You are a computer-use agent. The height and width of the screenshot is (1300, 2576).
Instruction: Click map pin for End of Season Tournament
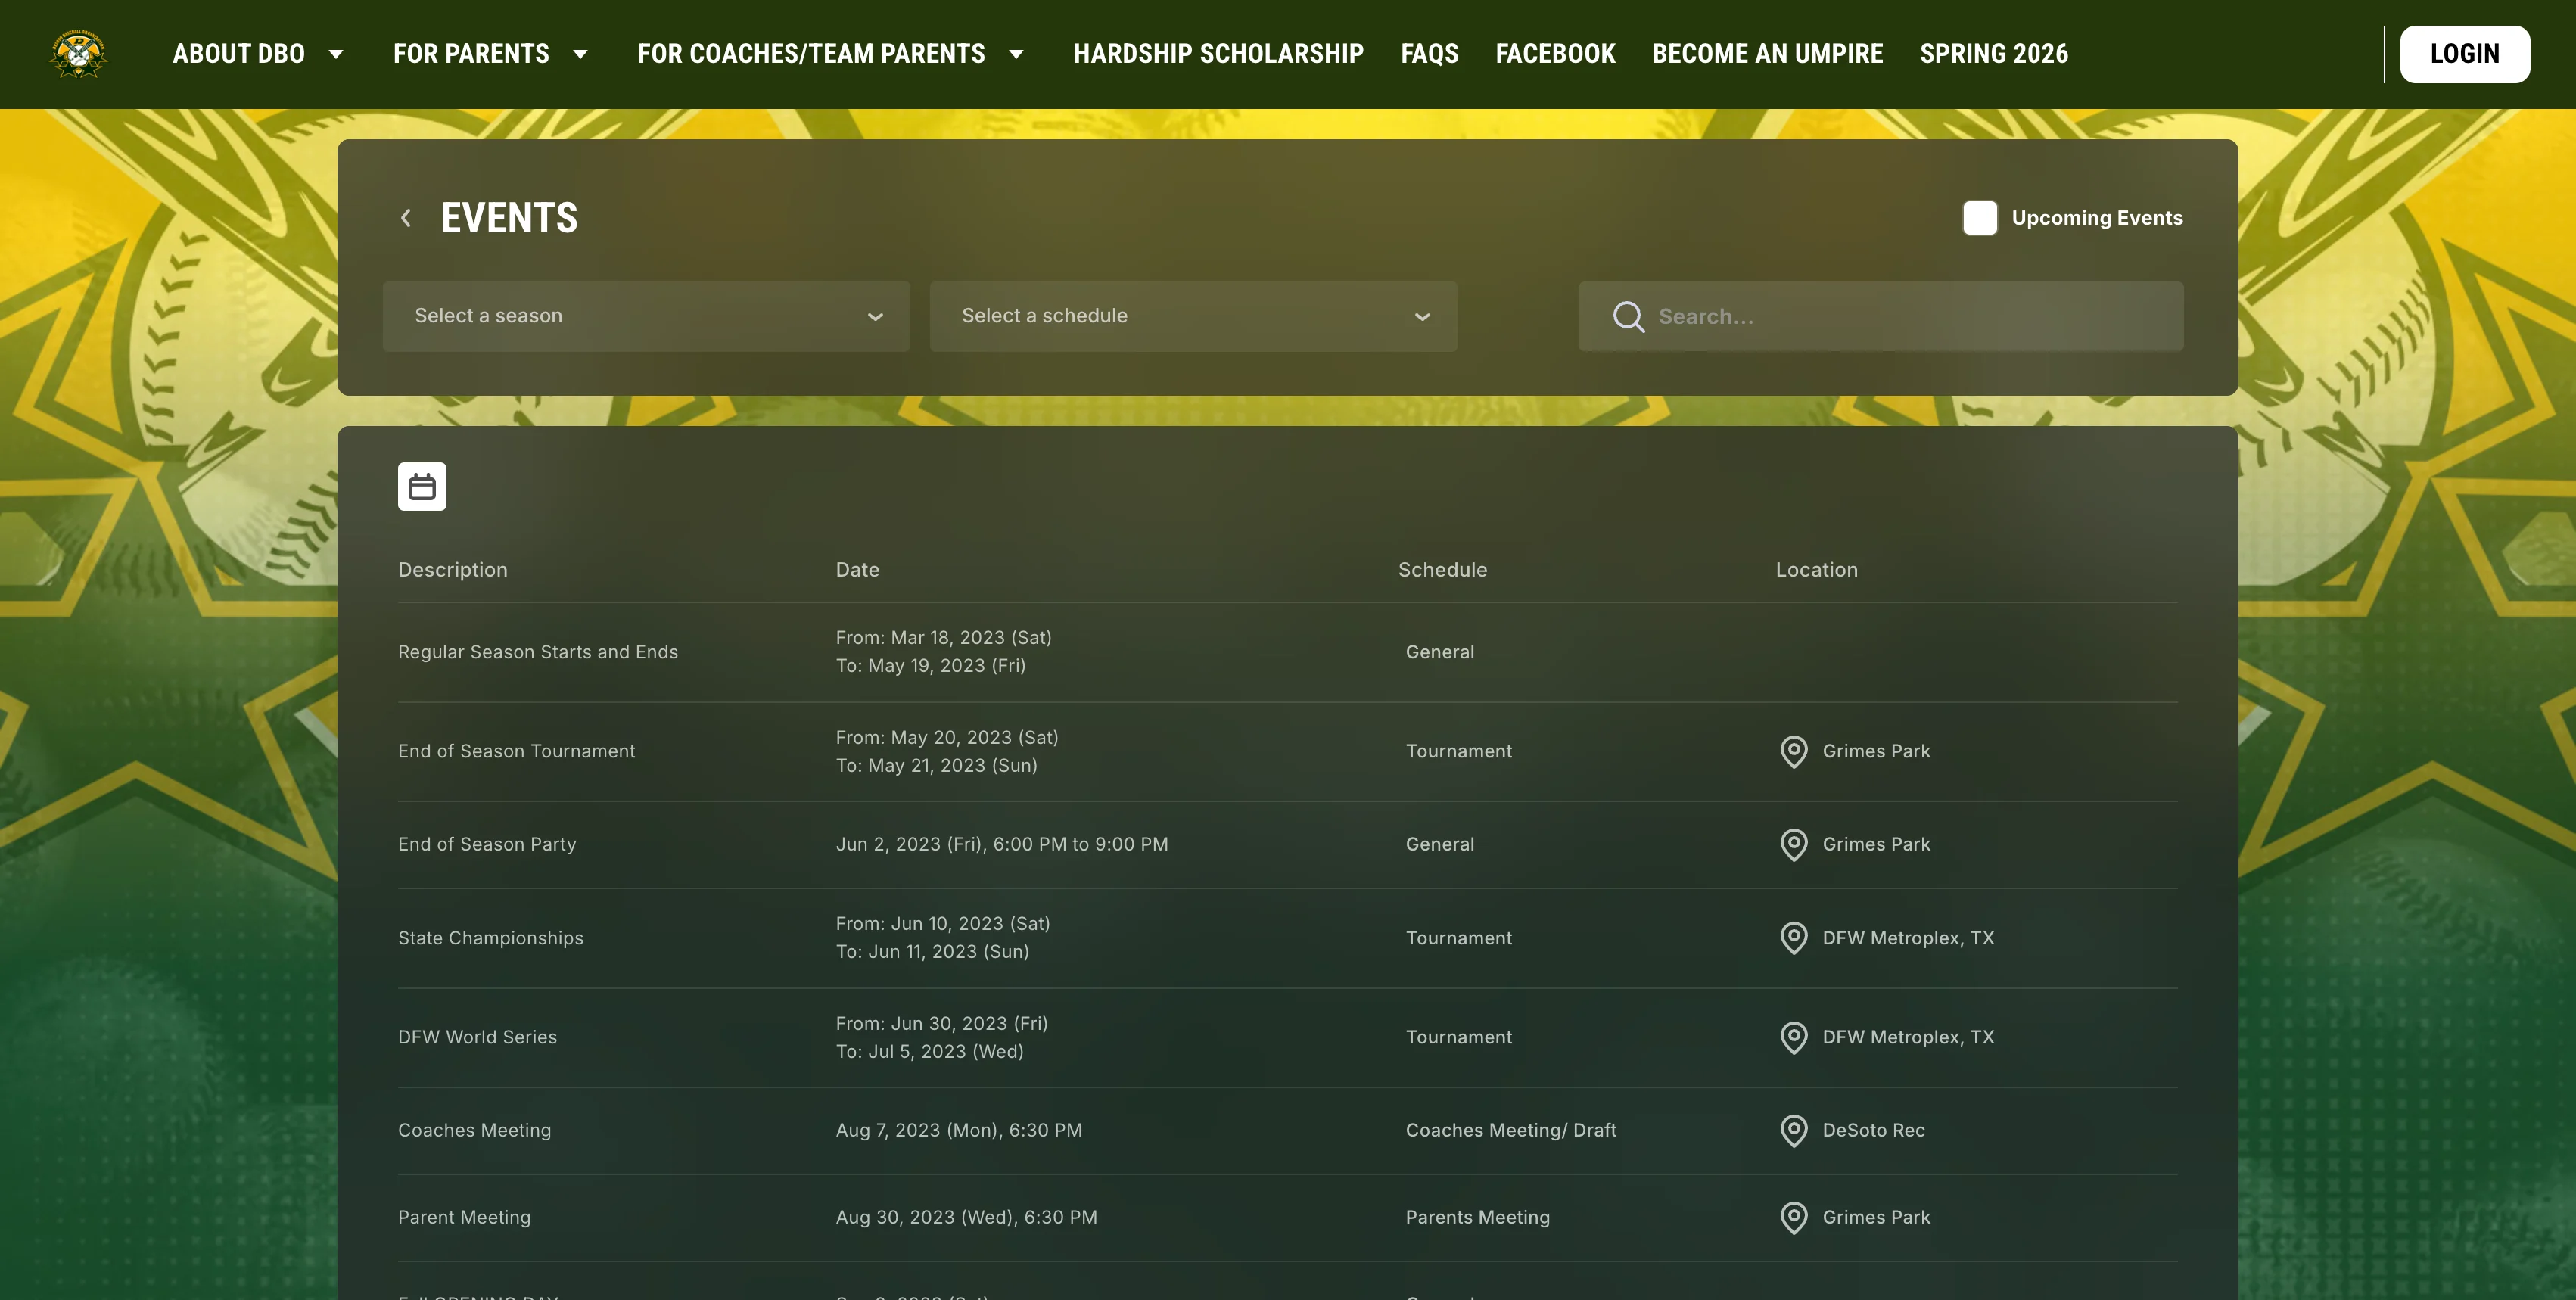[x=1794, y=751]
